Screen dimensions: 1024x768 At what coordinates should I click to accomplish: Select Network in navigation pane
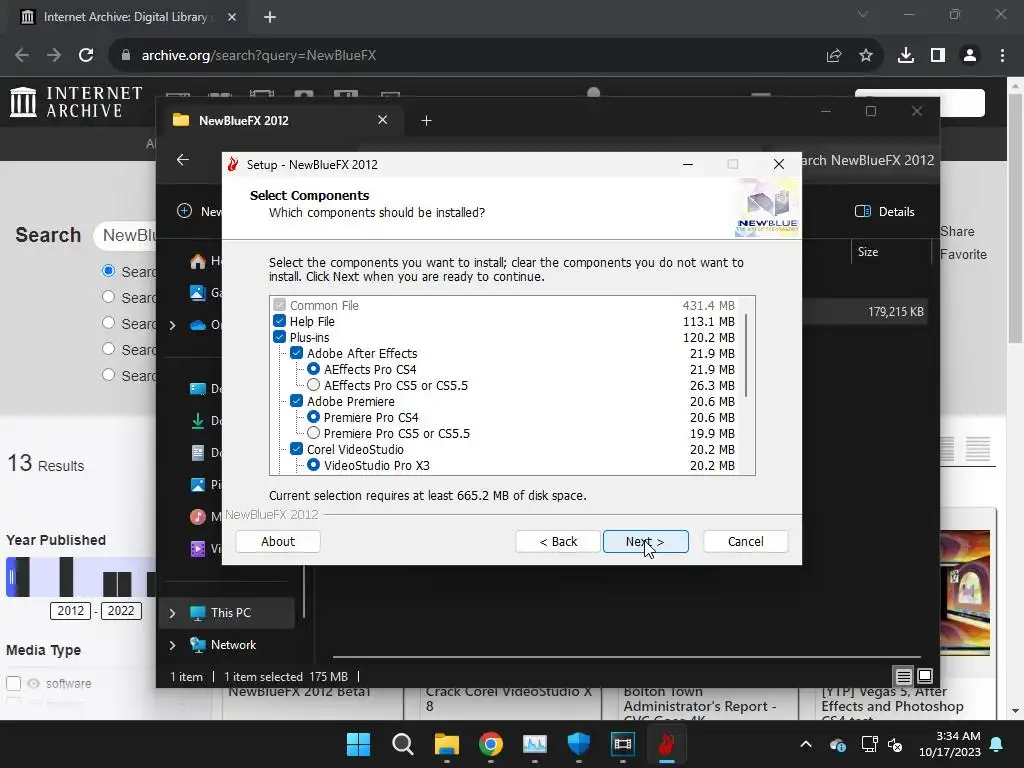click(x=233, y=645)
